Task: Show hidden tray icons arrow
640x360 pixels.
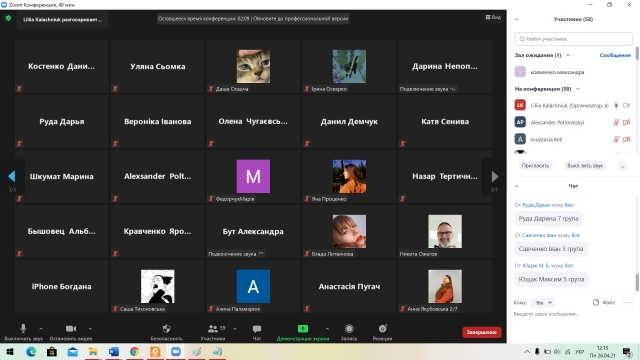Action: pyautogui.click(x=527, y=351)
